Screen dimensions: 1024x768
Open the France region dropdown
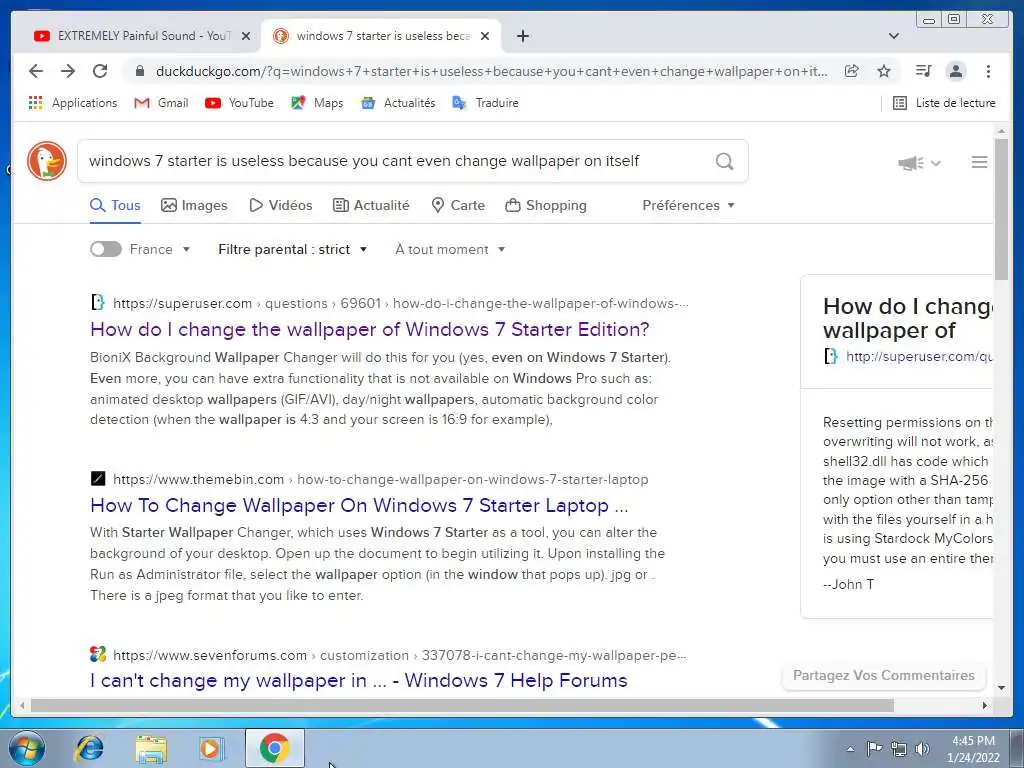(159, 249)
